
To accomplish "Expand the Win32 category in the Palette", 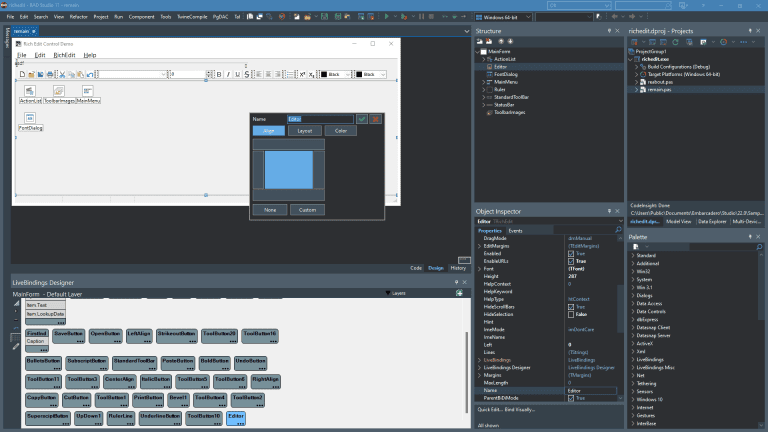I will pos(633,271).
